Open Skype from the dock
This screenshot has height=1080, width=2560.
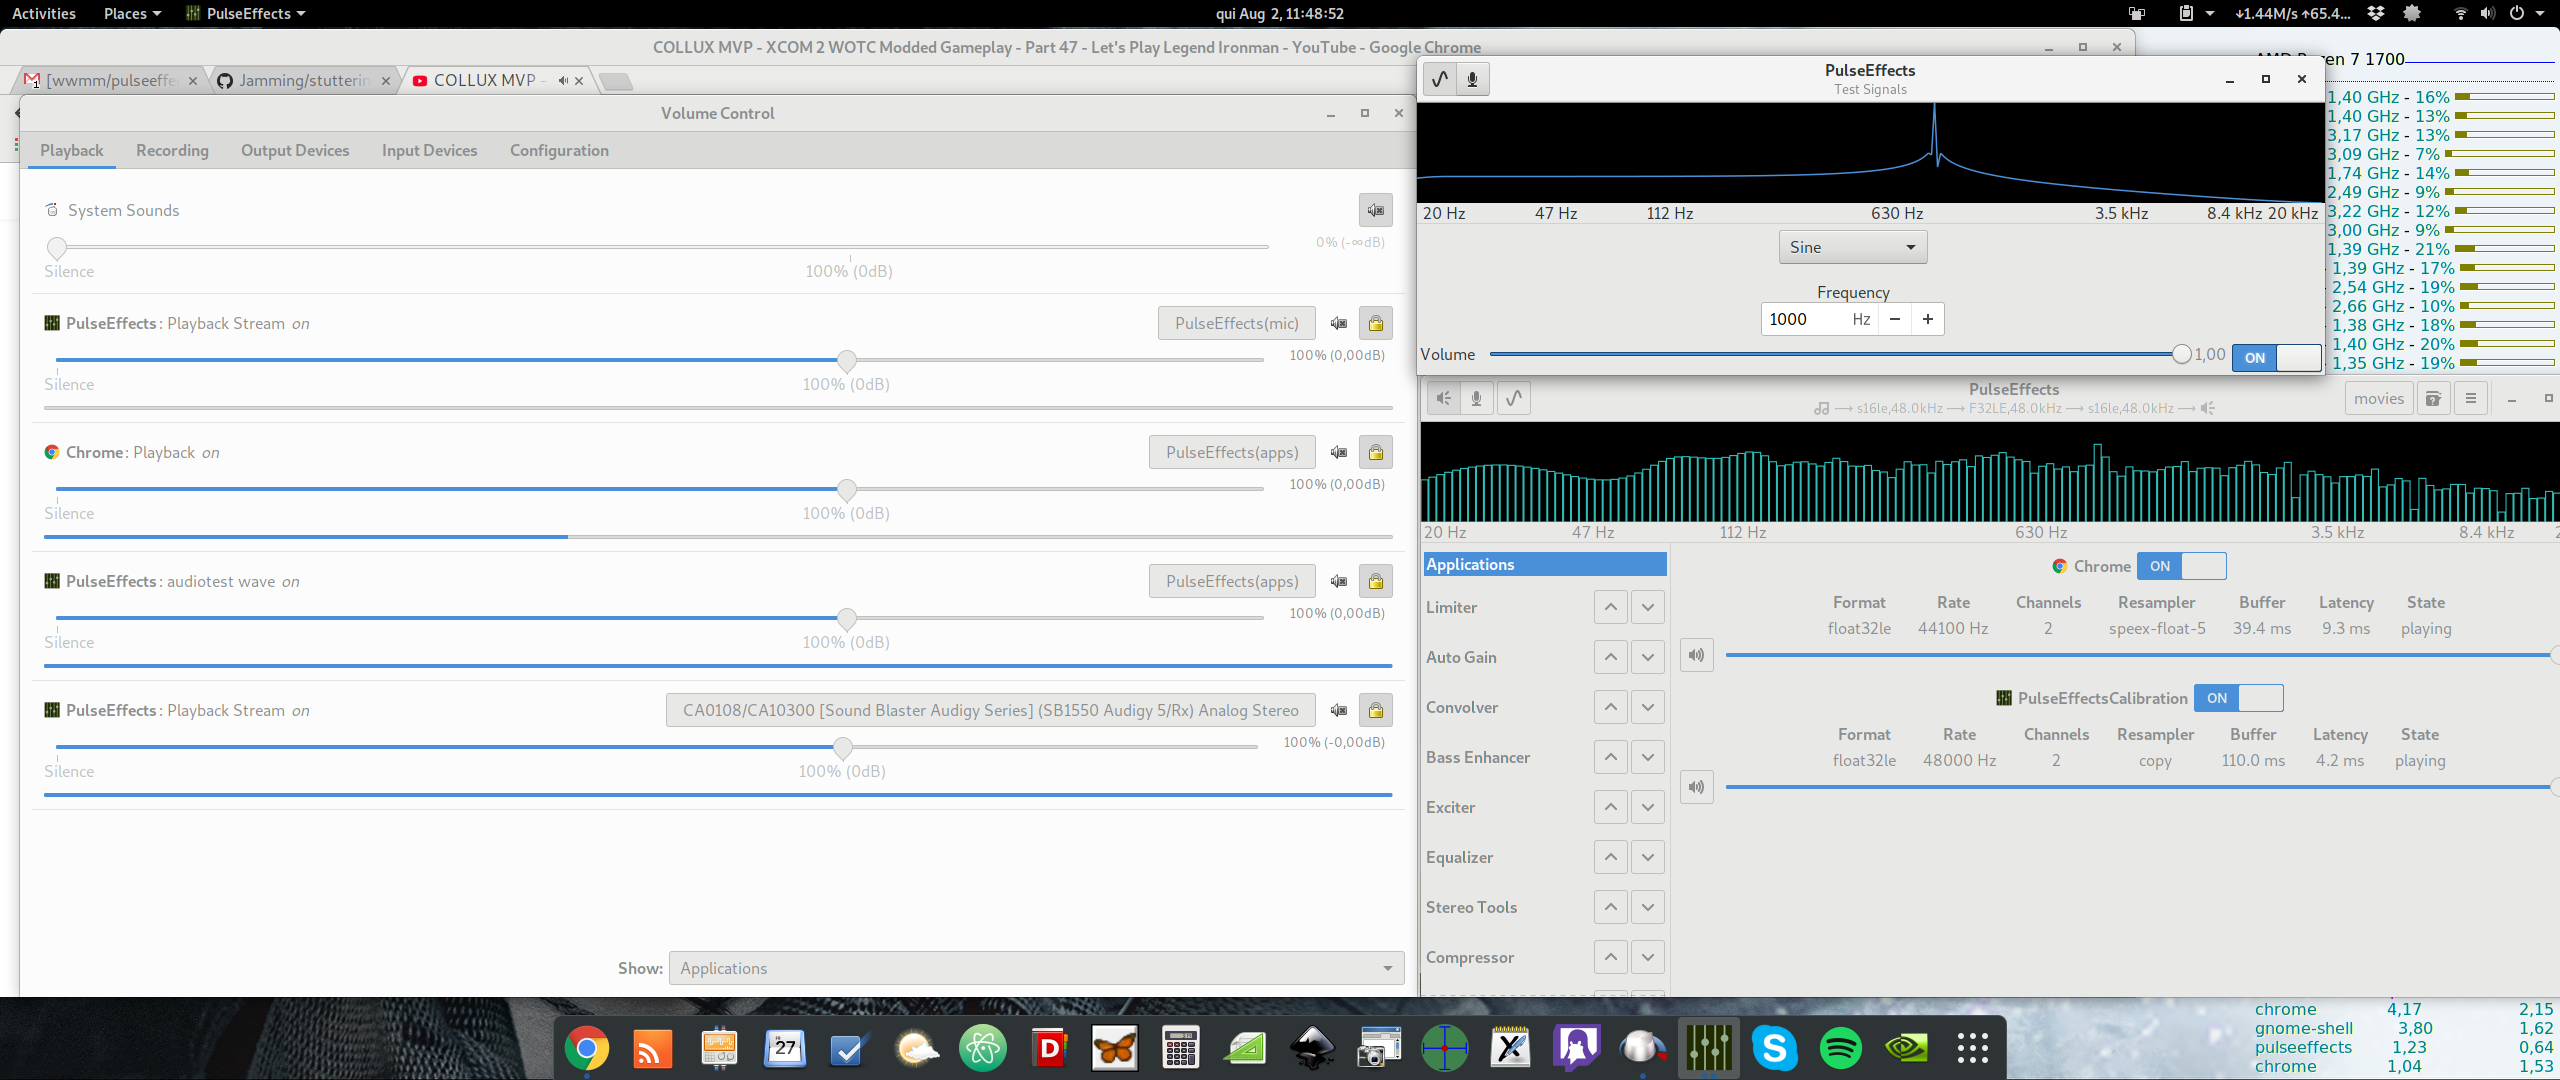[1774, 1048]
